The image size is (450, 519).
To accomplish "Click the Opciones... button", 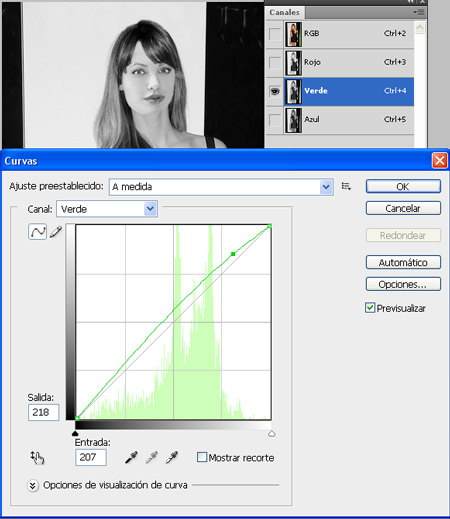I will (403, 284).
